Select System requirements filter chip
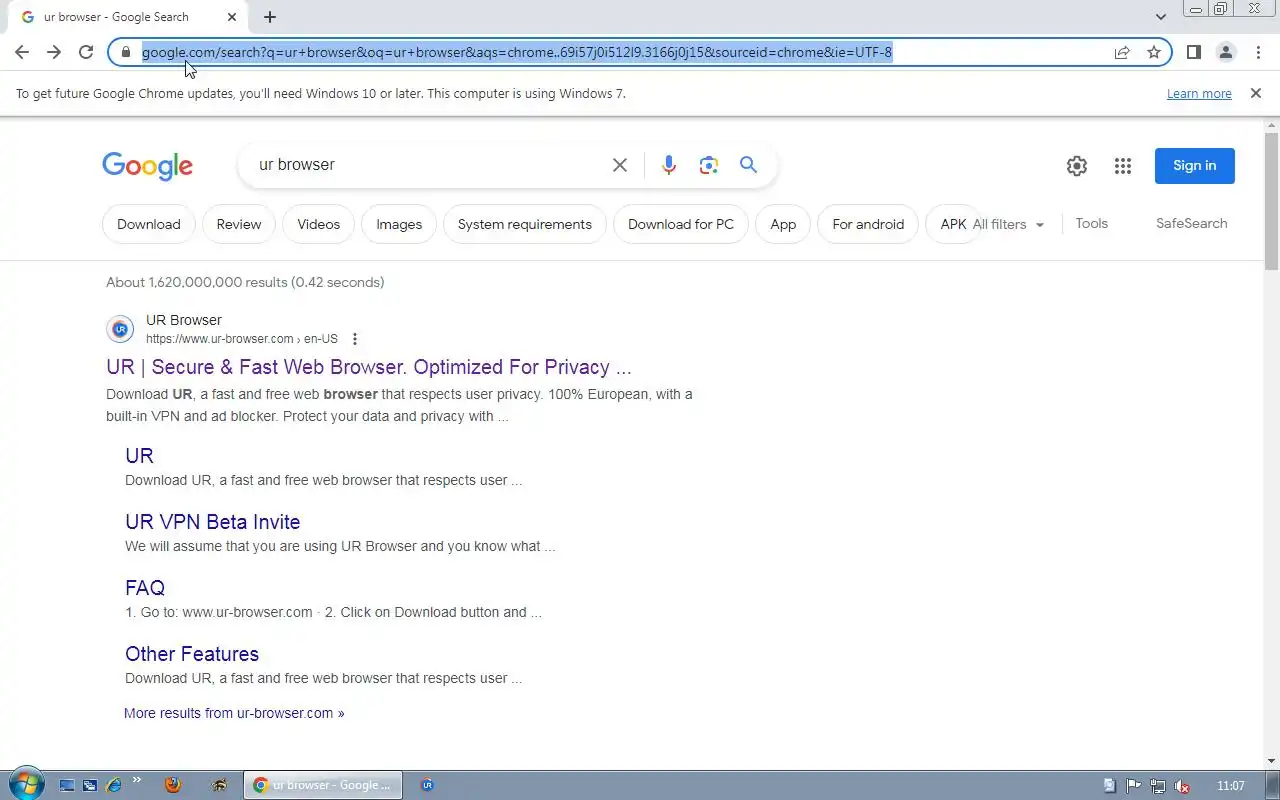This screenshot has width=1280, height=800. pos(525,224)
